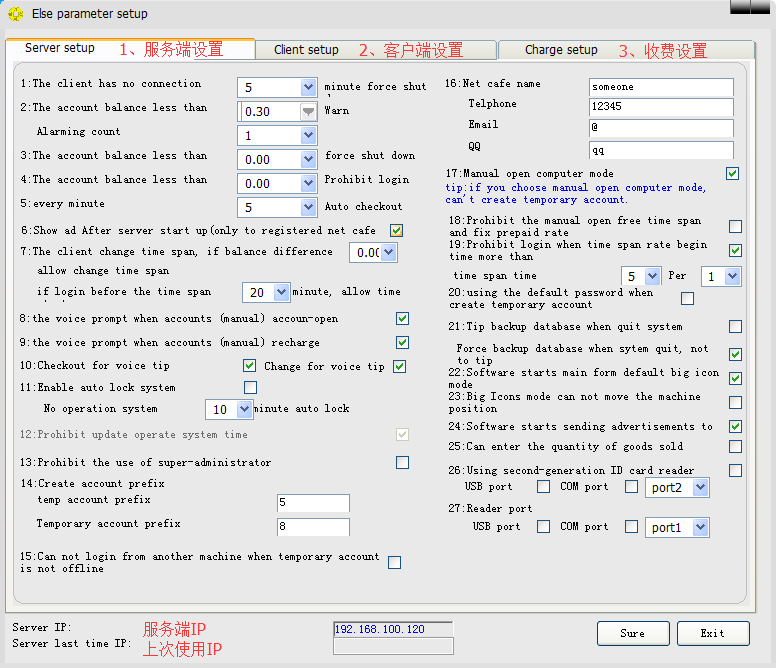The width and height of the screenshot is (776, 668).
Task: Enable auto lock system checkbox
Action: point(250,387)
